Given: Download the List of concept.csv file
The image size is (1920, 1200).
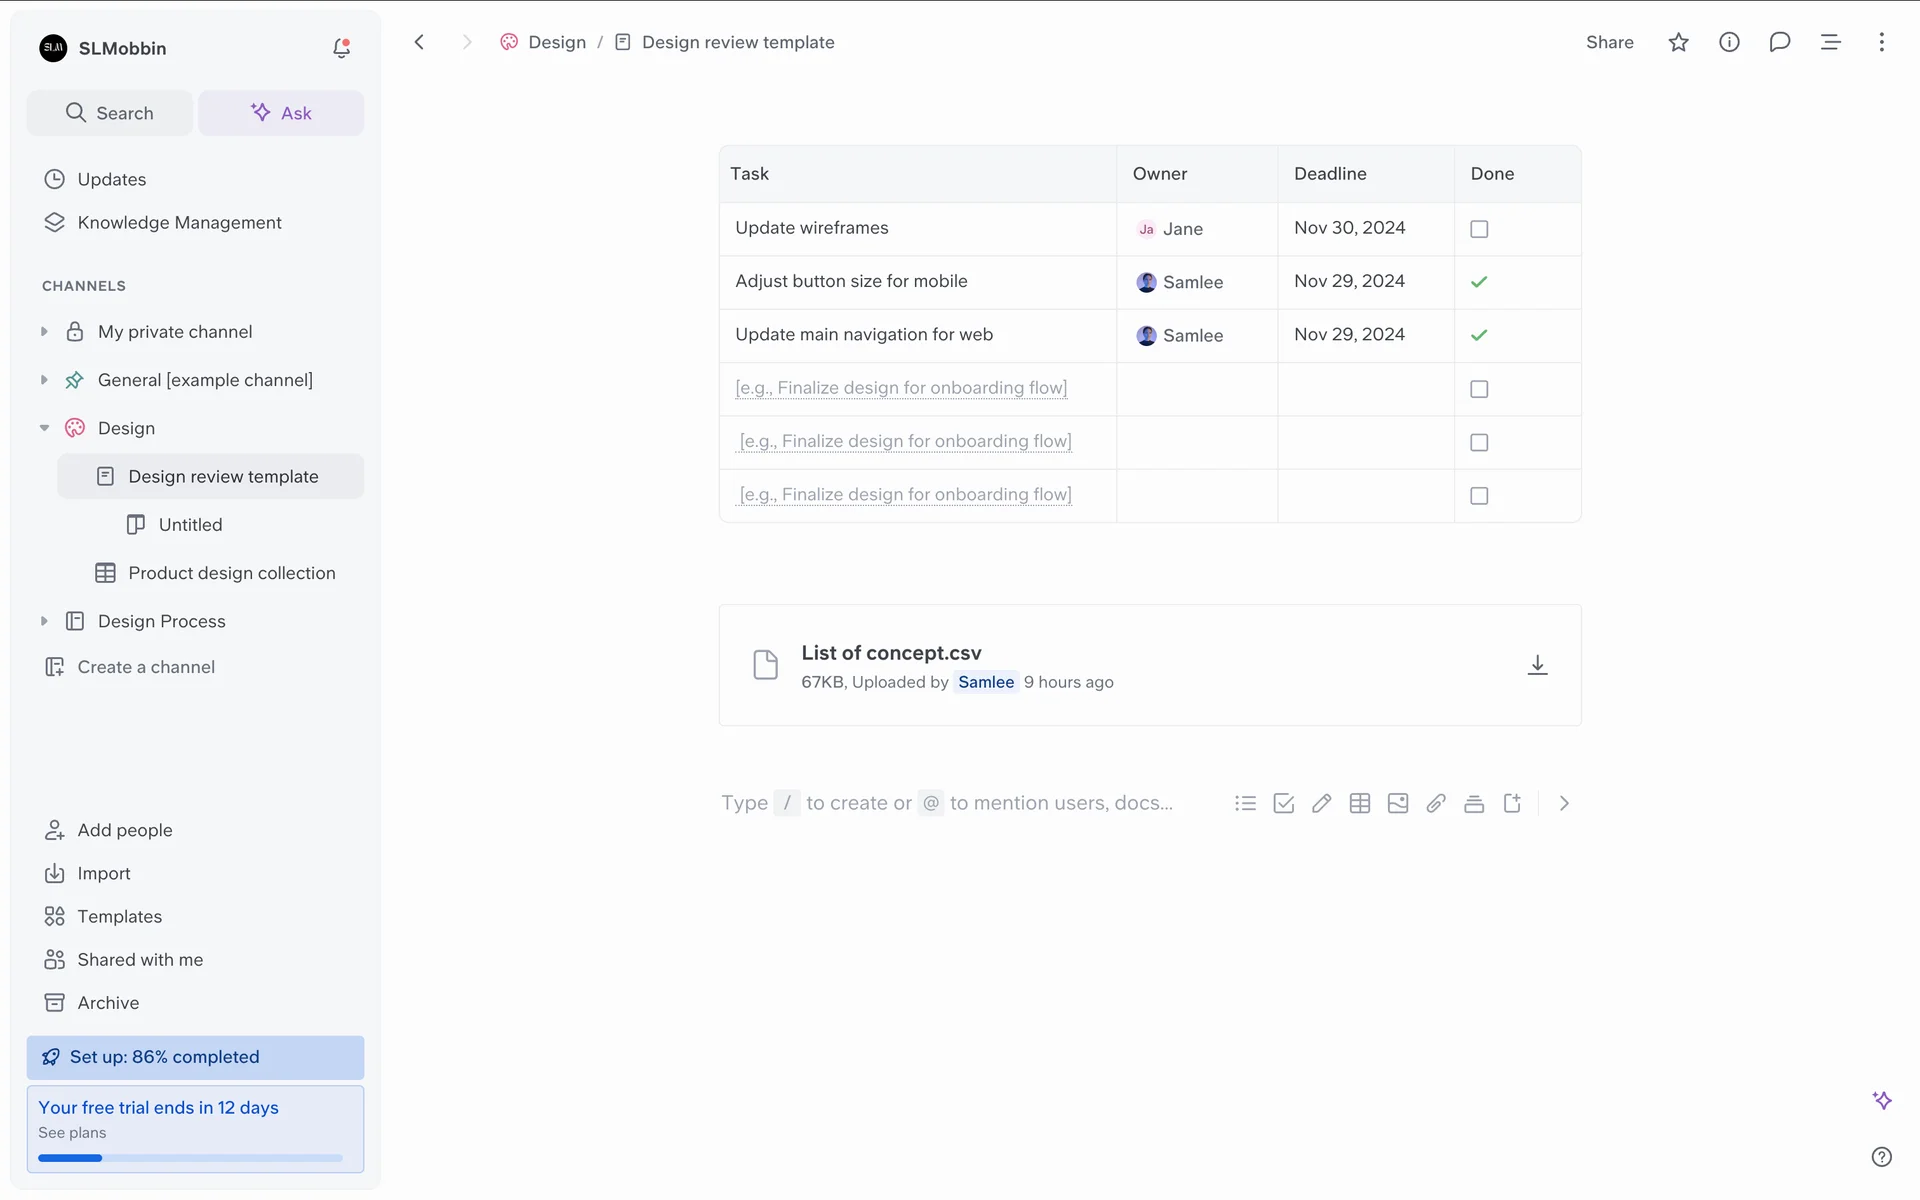Looking at the screenshot, I should [1537, 665].
